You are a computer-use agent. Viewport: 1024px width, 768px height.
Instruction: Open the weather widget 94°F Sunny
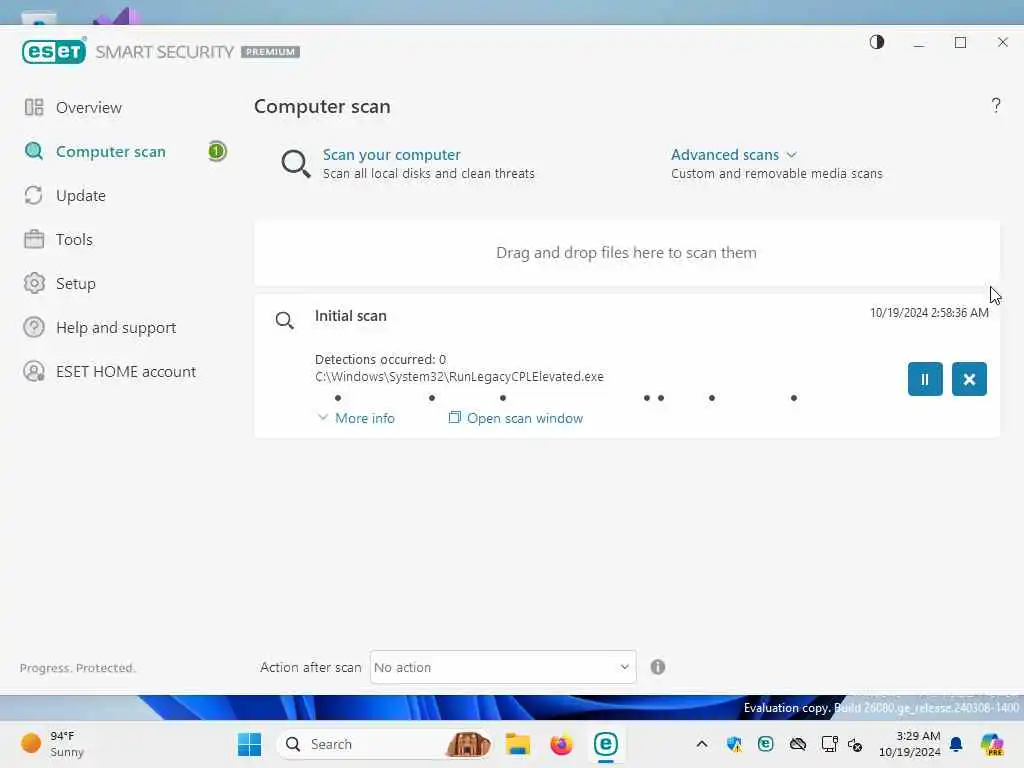tap(54, 744)
